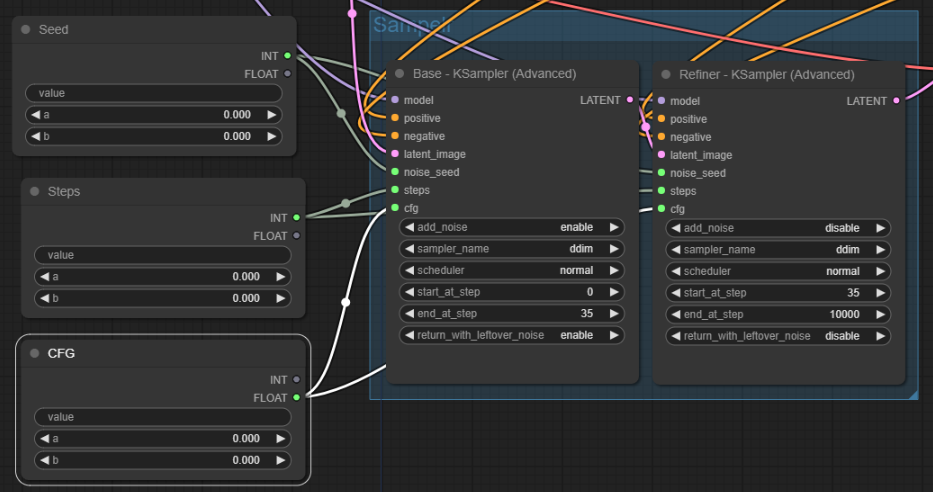
Task: Grab Sampler group bottom-right corner handle
Action: 913,394
